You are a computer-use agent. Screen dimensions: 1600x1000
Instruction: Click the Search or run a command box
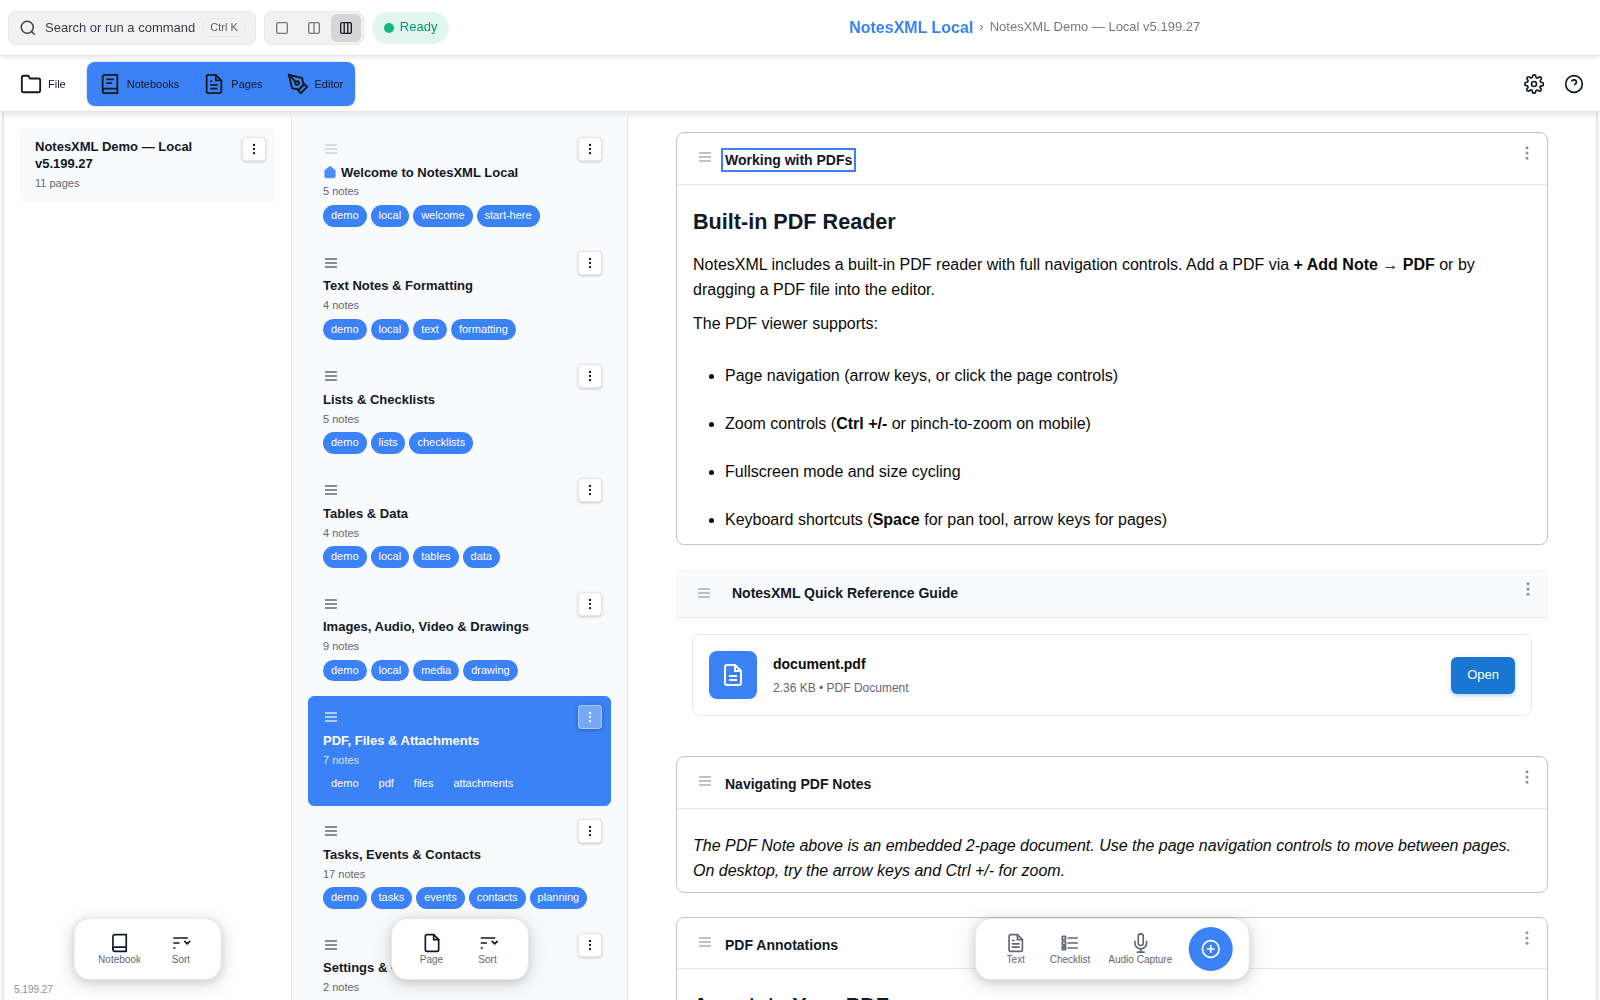(x=132, y=28)
